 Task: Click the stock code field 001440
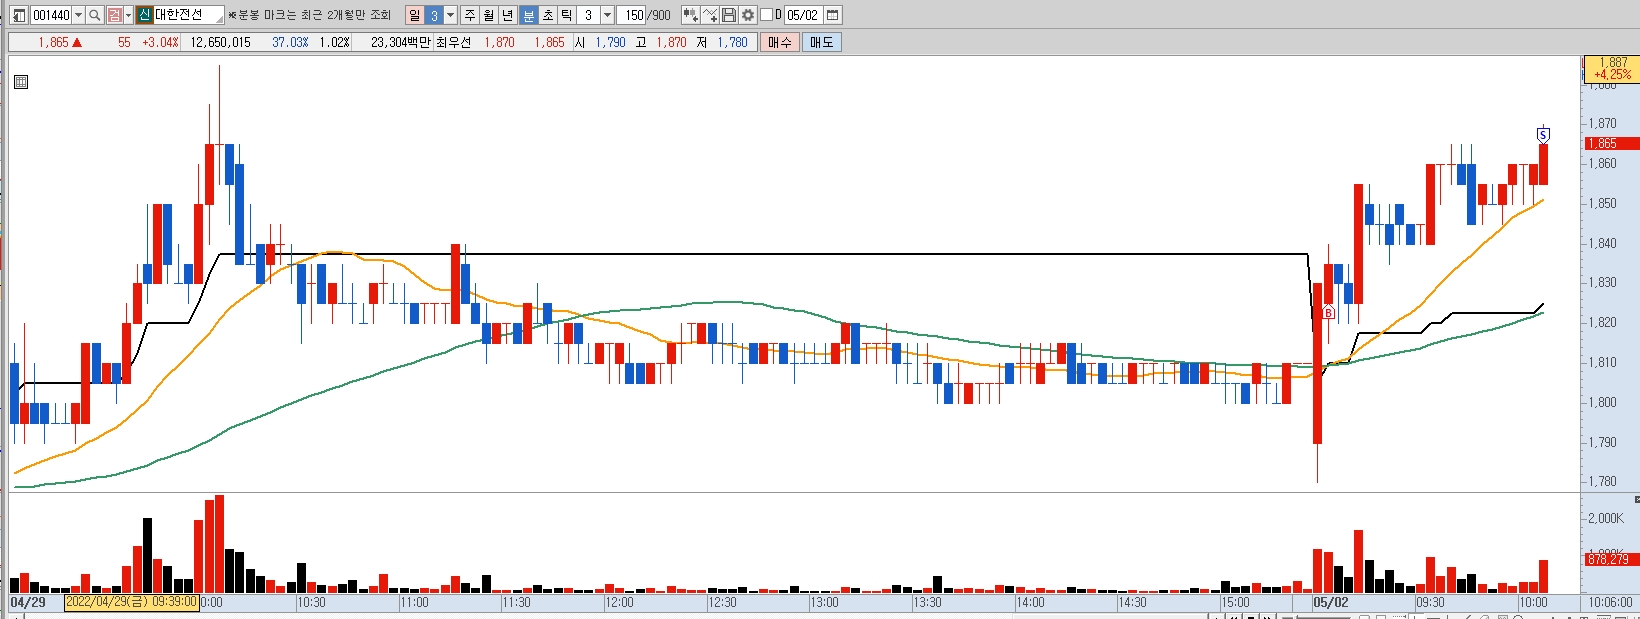pyautogui.click(x=51, y=15)
